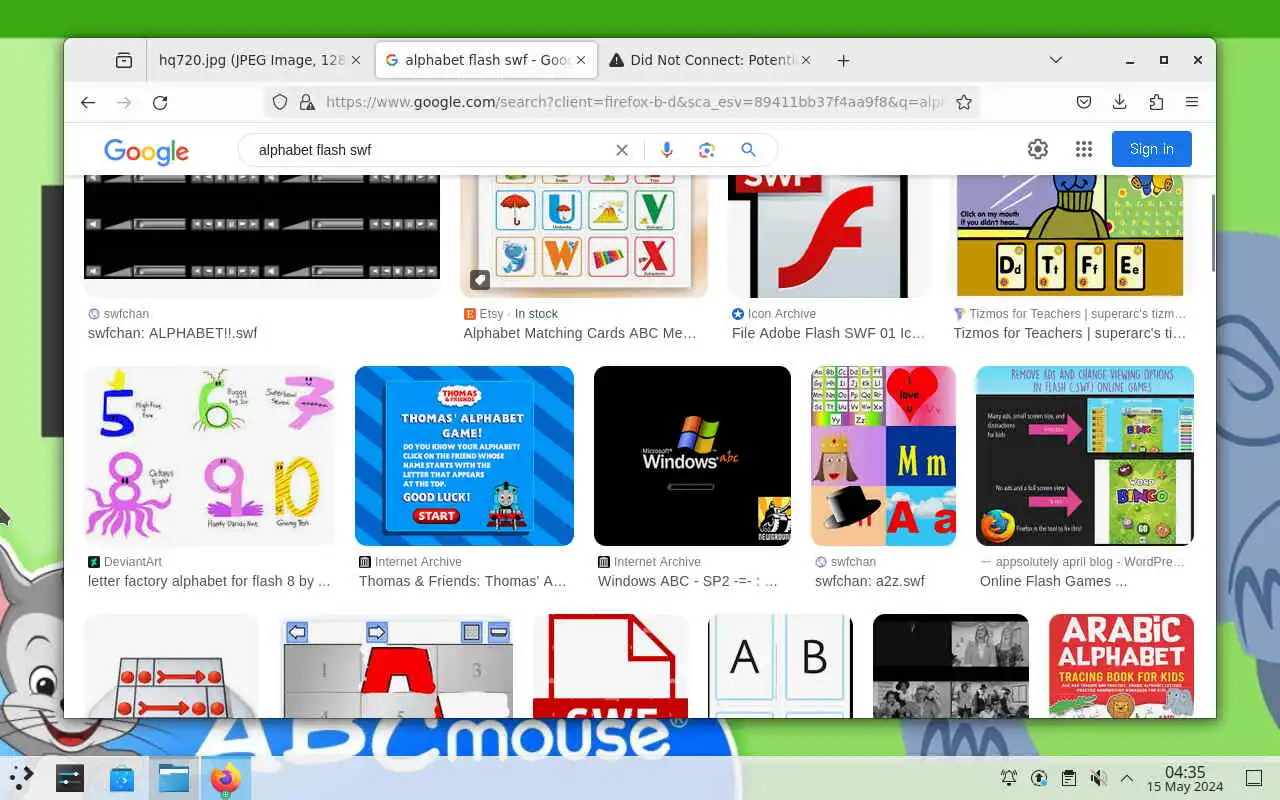Image resolution: width=1280 pixels, height=800 pixels.
Task: Open letter factory alphabet DeviantArt link
Action: click(209, 581)
